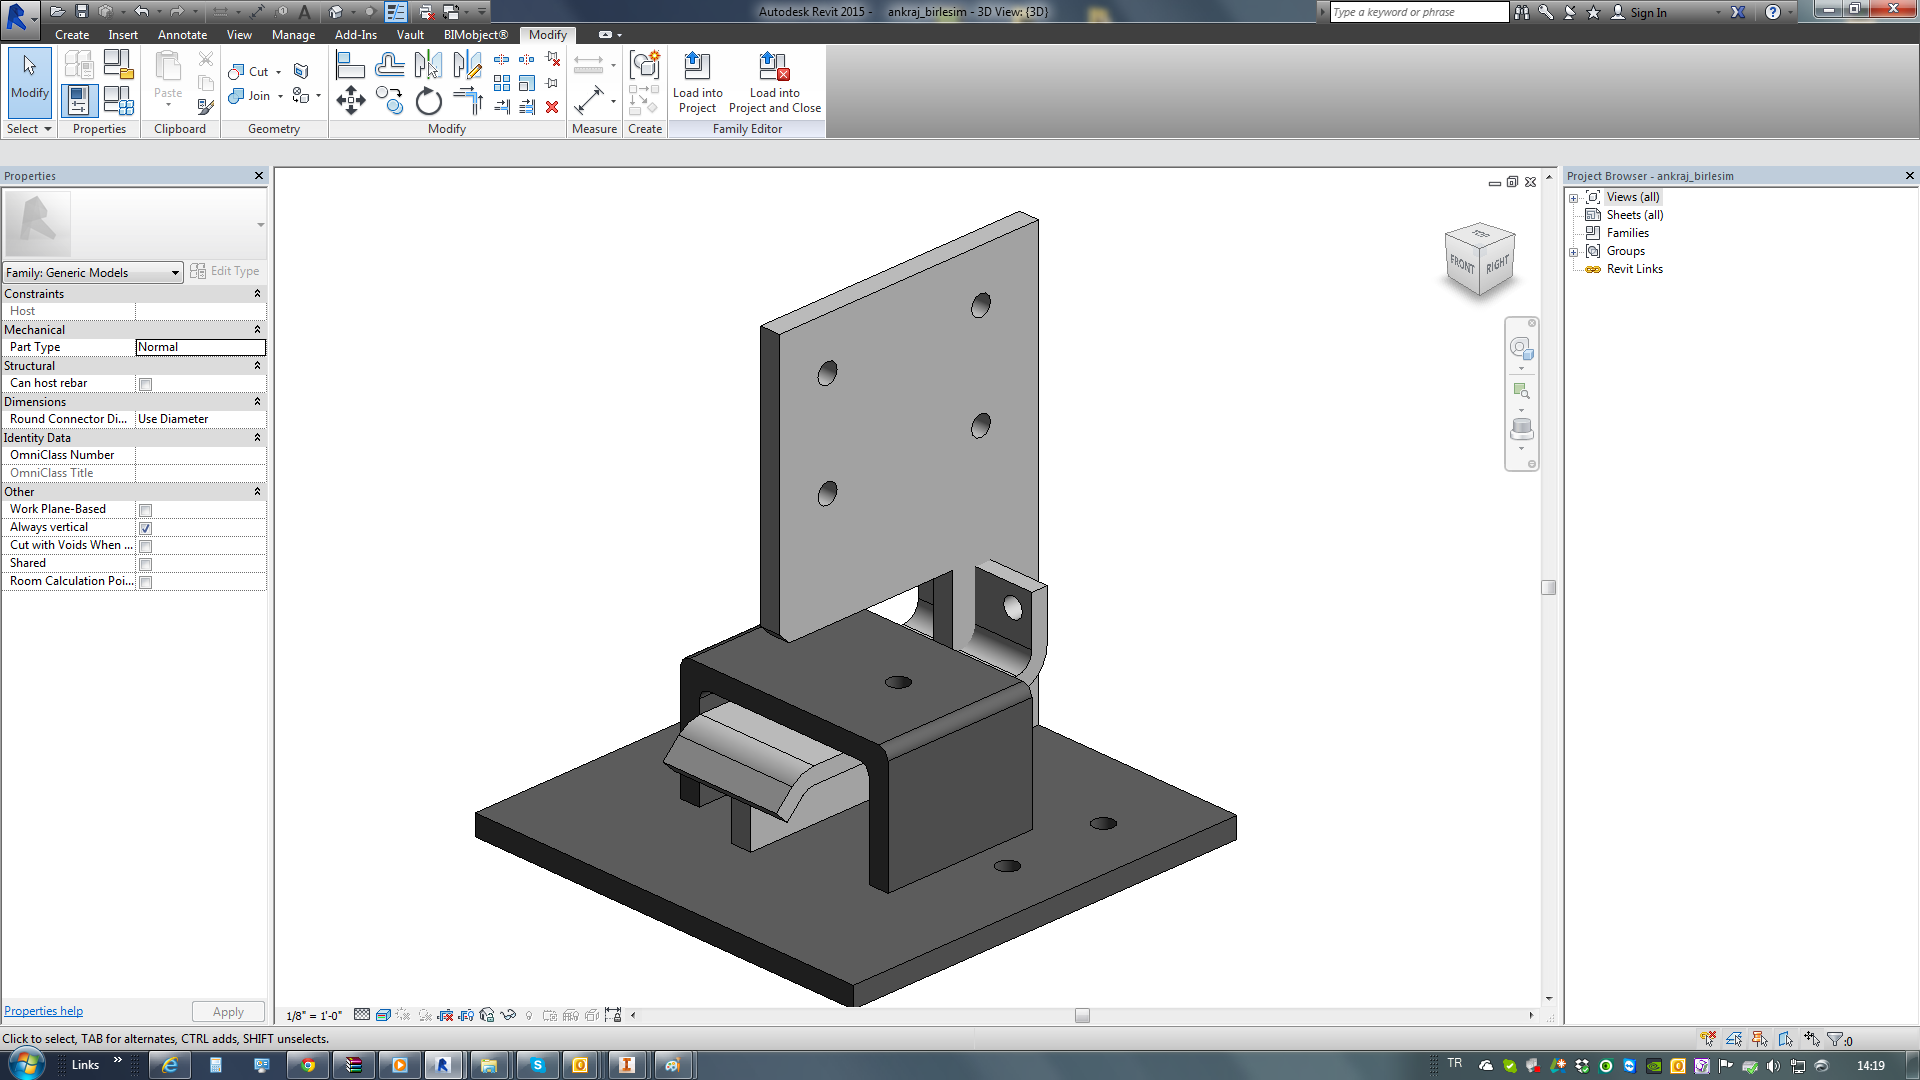The width and height of the screenshot is (1920, 1080).
Task: Click FRONT face of ViewCube
Action: 1462,265
